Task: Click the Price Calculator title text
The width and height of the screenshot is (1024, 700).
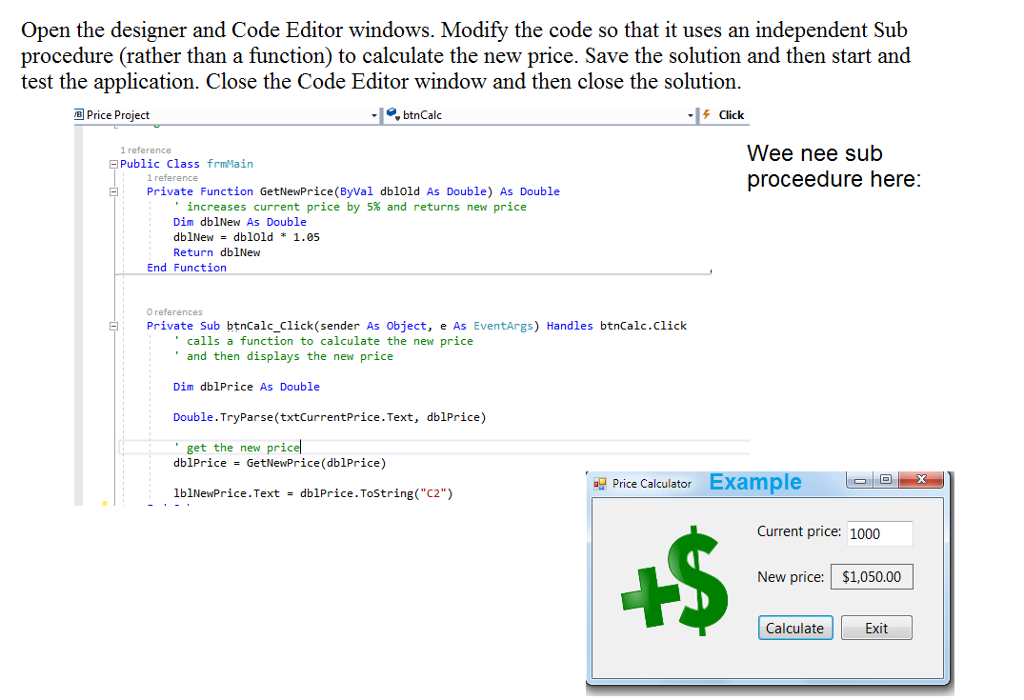Action: pyautogui.click(x=652, y=484)
